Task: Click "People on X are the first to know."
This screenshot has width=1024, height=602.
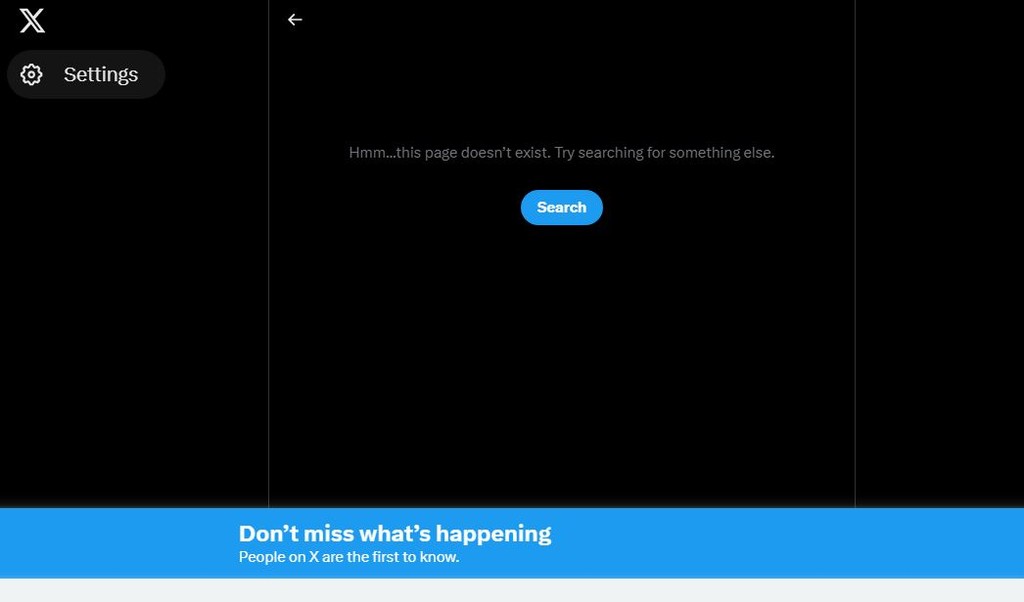Action: point(349,557)
